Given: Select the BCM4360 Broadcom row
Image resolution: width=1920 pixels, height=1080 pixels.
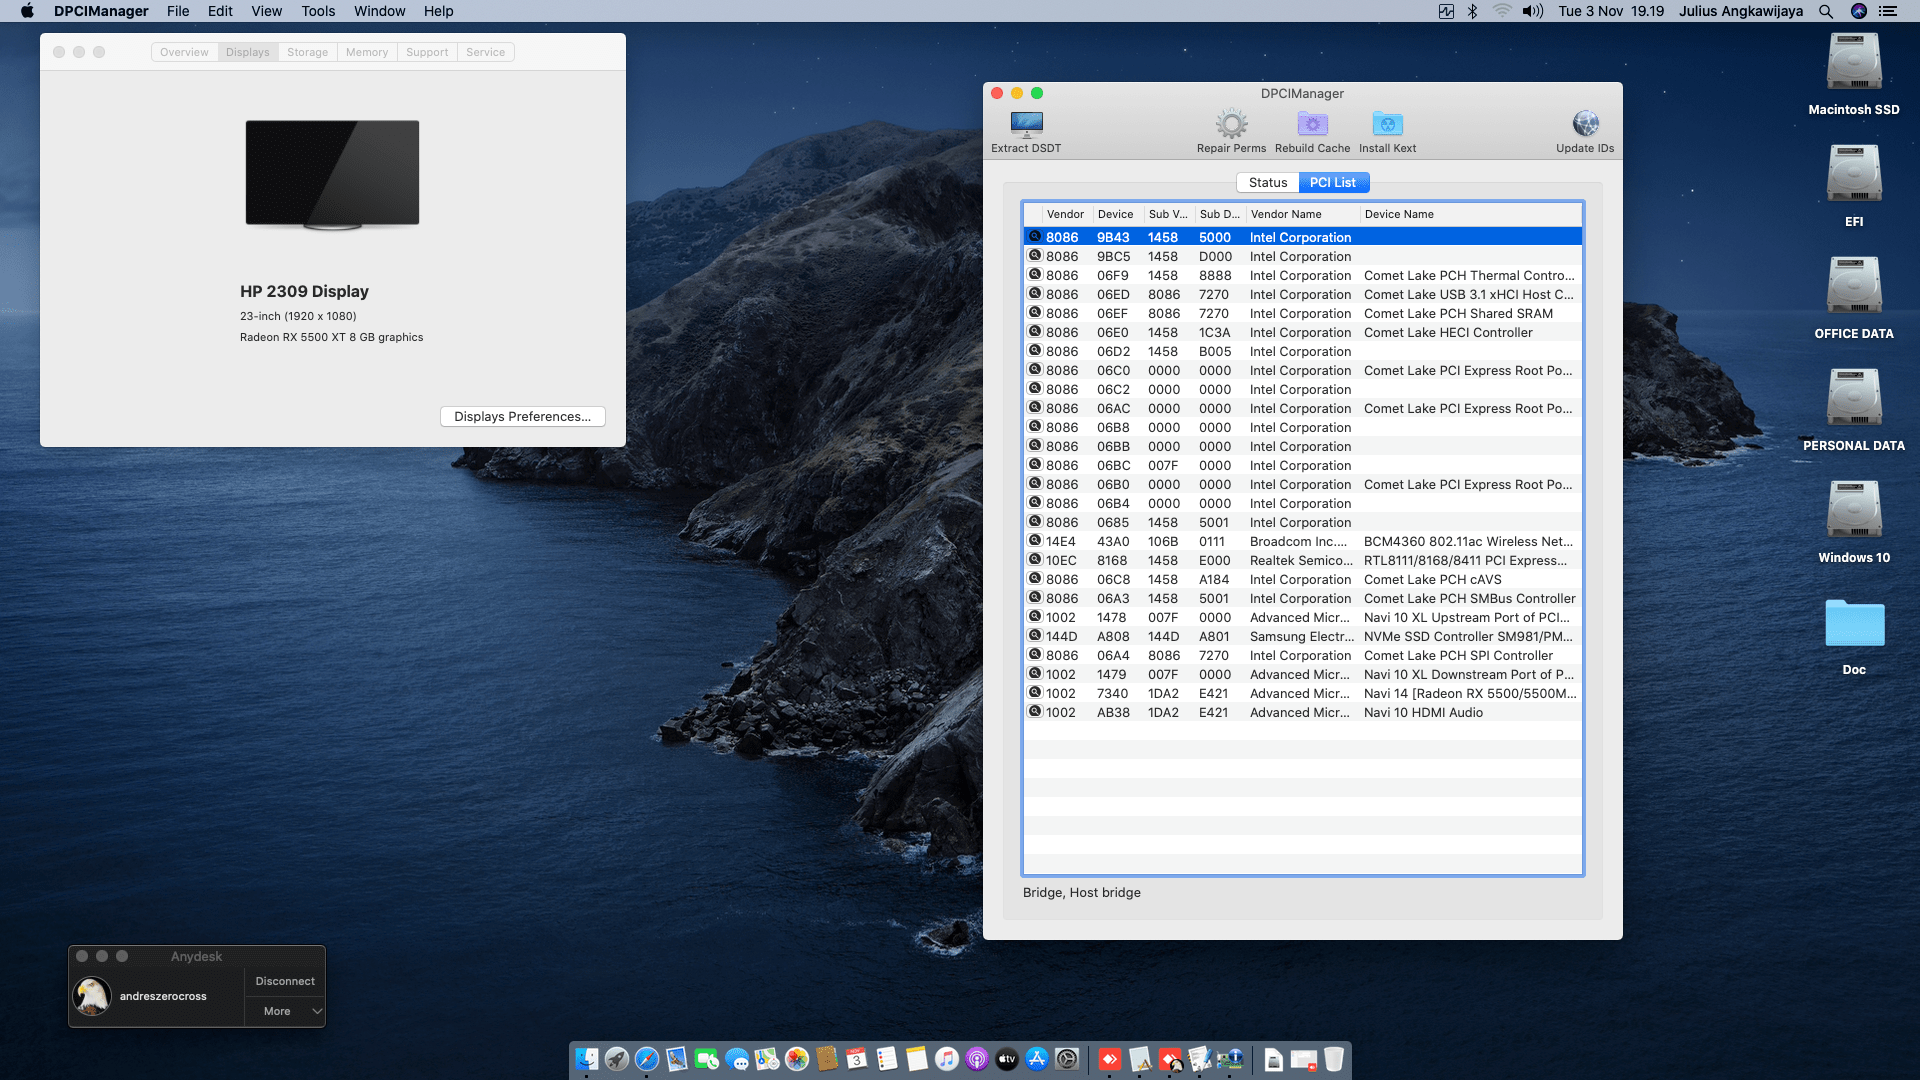Looking at the screenshot, I should [x=1300, y=542].
